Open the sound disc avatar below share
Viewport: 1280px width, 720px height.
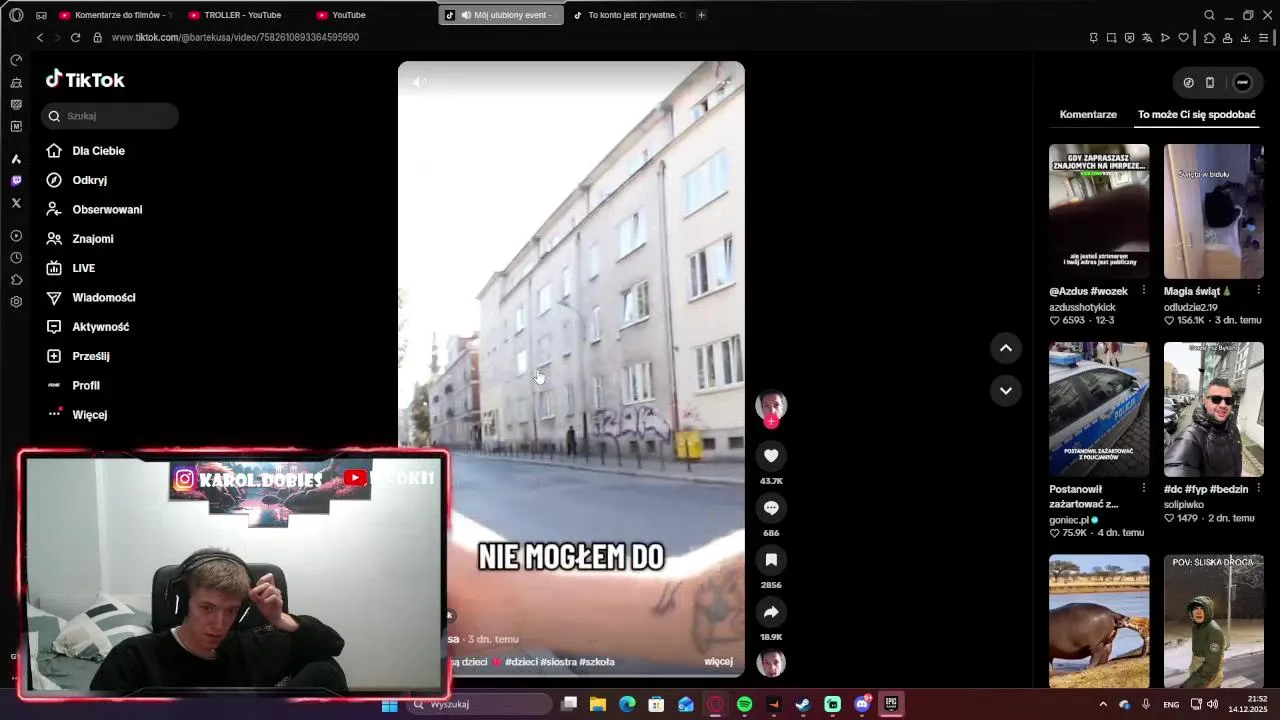pyautogui.click(x=771, y=663)
